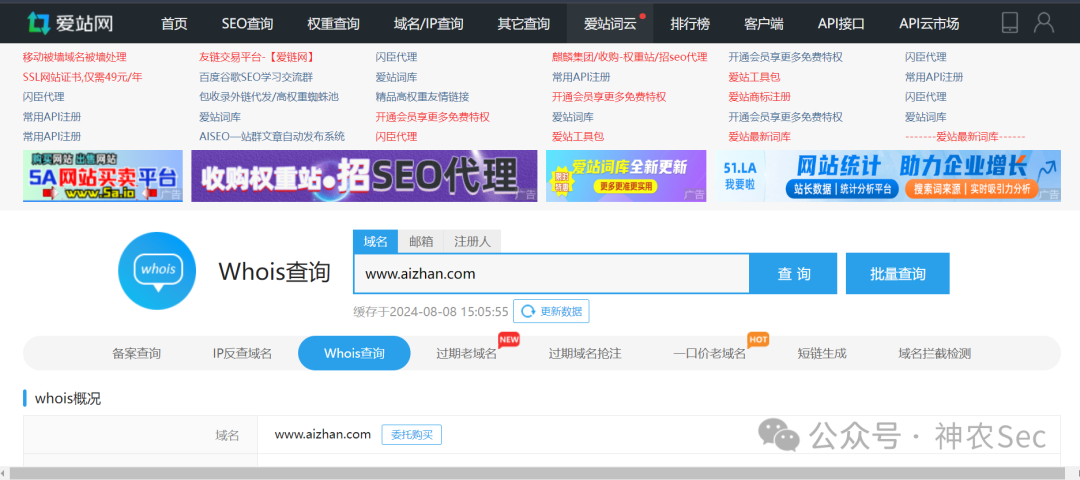The height and width of the screenshot is (480, 1080).
Task: Select the 注册人 search tab
Action: click(472, 242)
